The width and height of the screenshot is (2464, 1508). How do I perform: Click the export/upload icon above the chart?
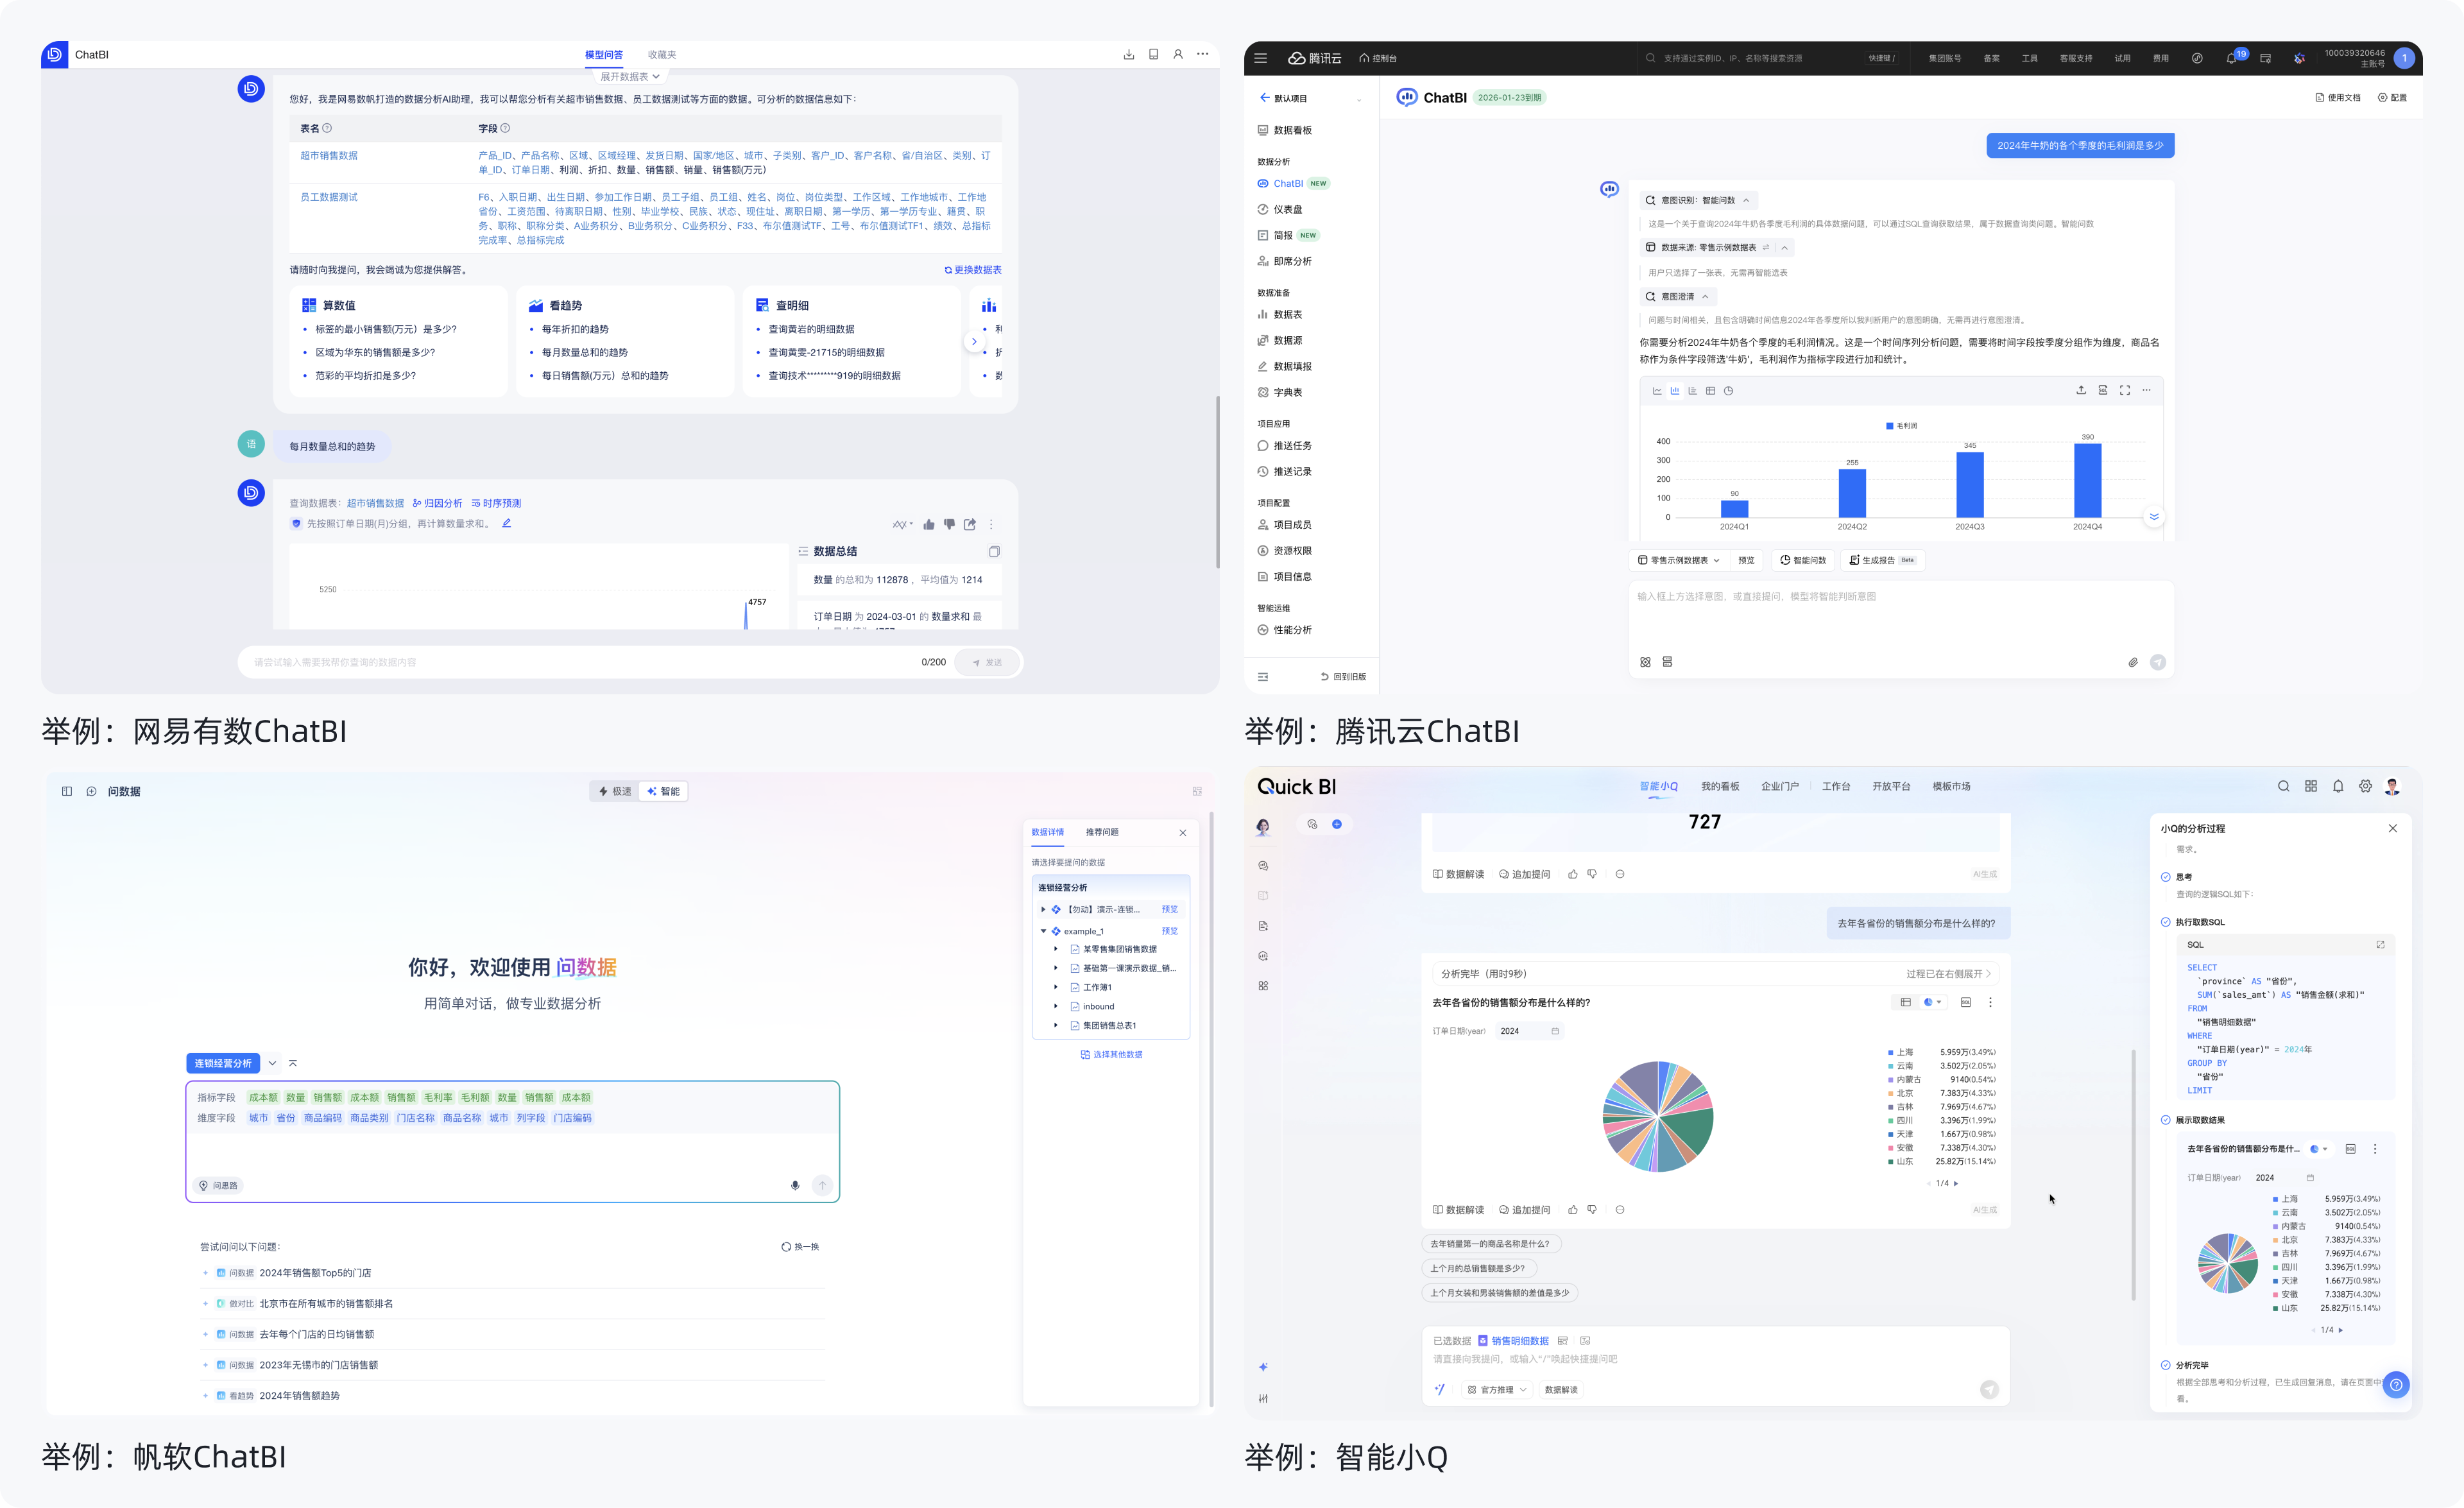pyautogui.click(x=2081, y=390)
